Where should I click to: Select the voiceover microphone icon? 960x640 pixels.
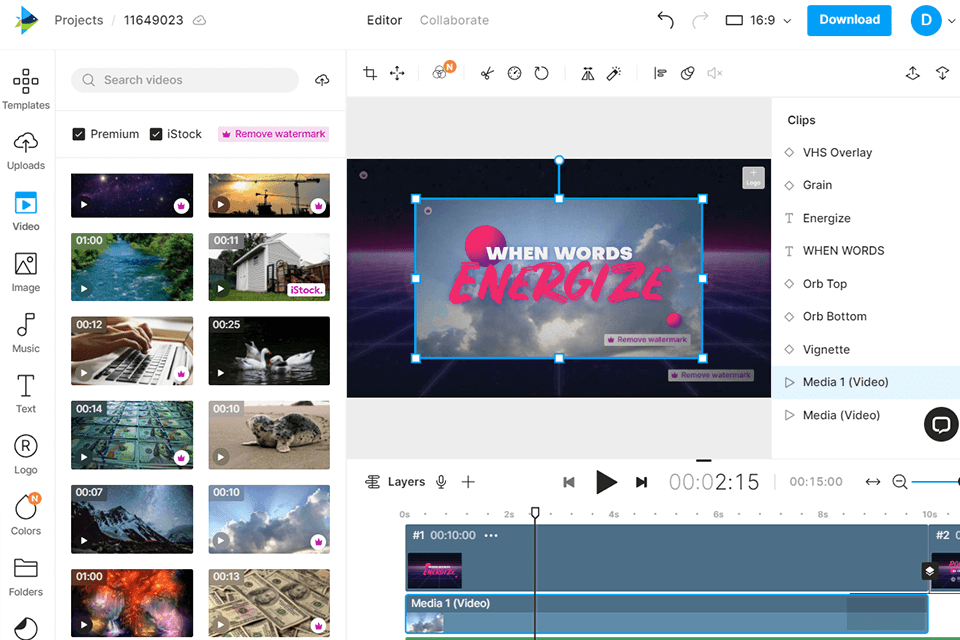tap(441, 481)
